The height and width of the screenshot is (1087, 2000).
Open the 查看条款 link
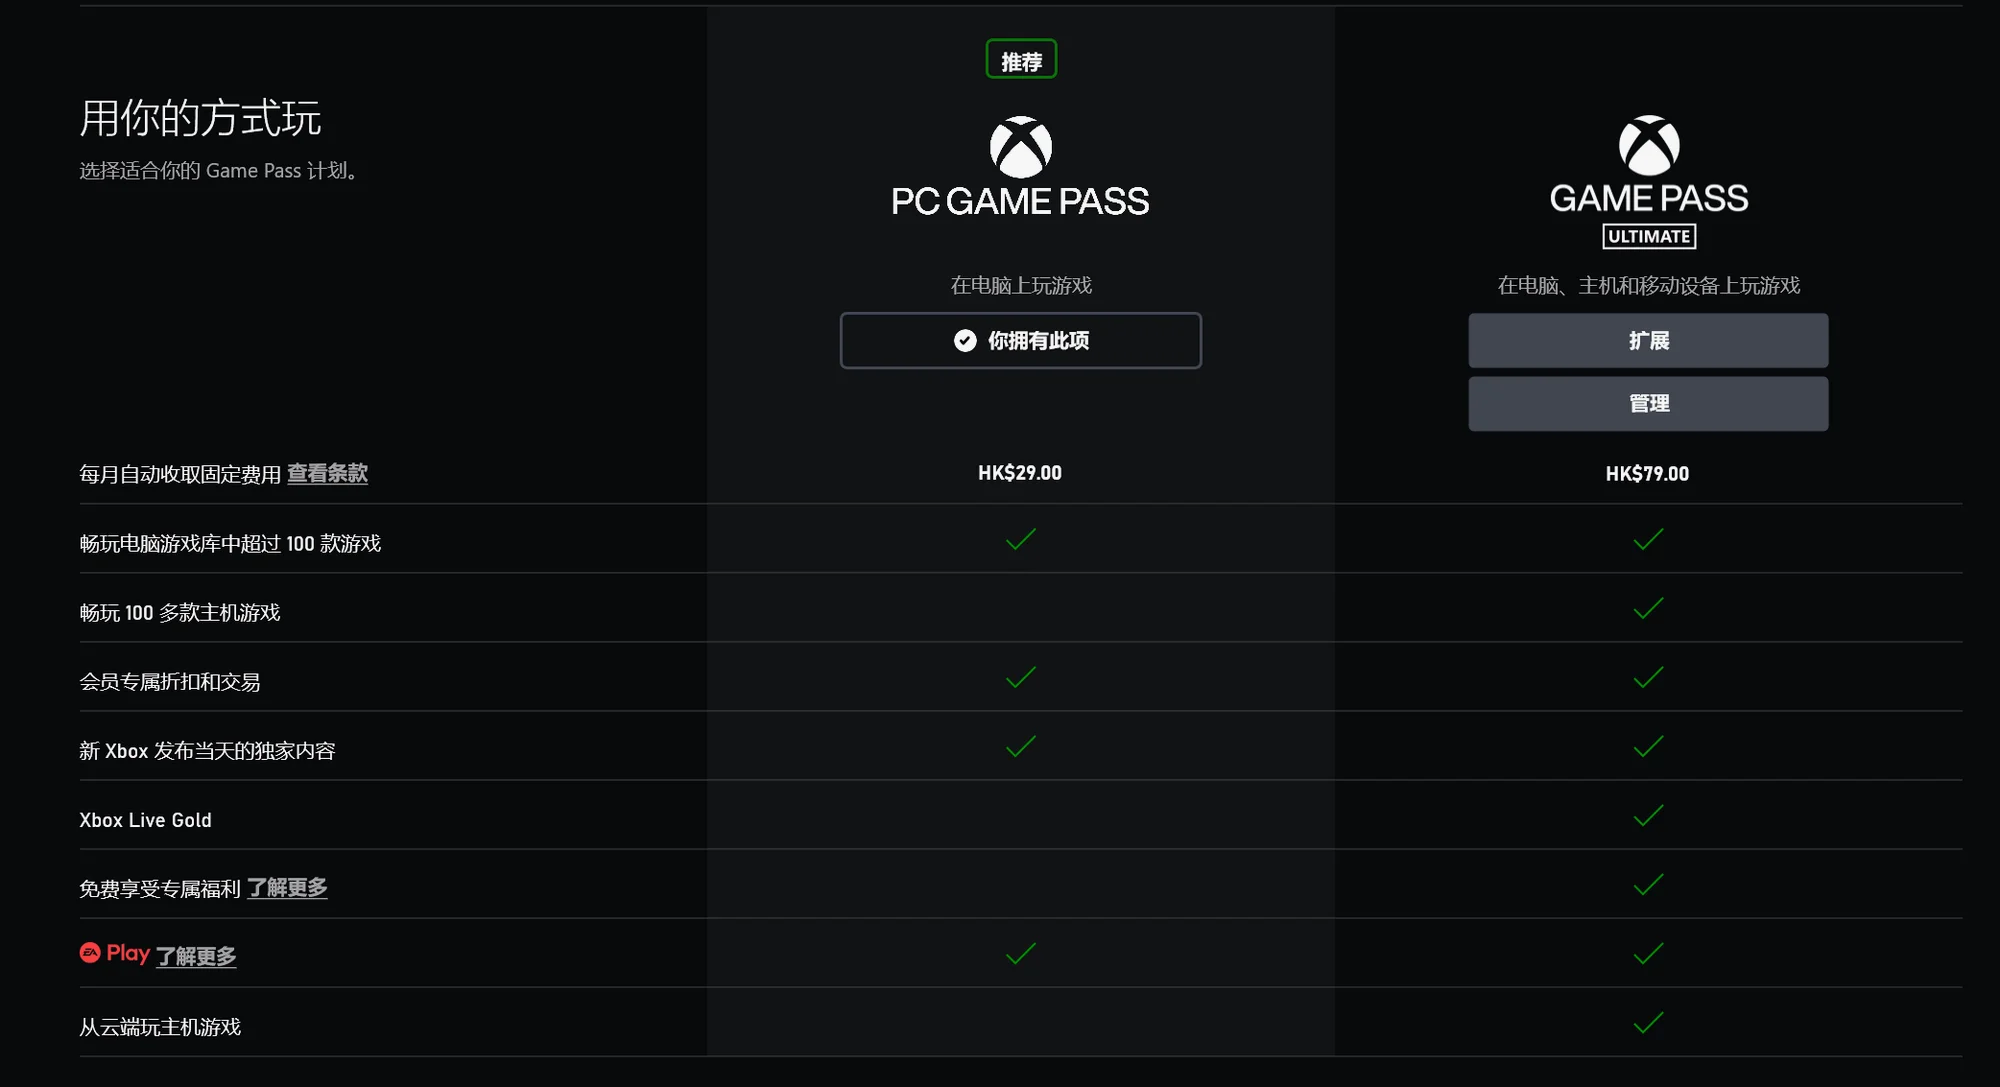pyautogui.click(x=327, y=473)
